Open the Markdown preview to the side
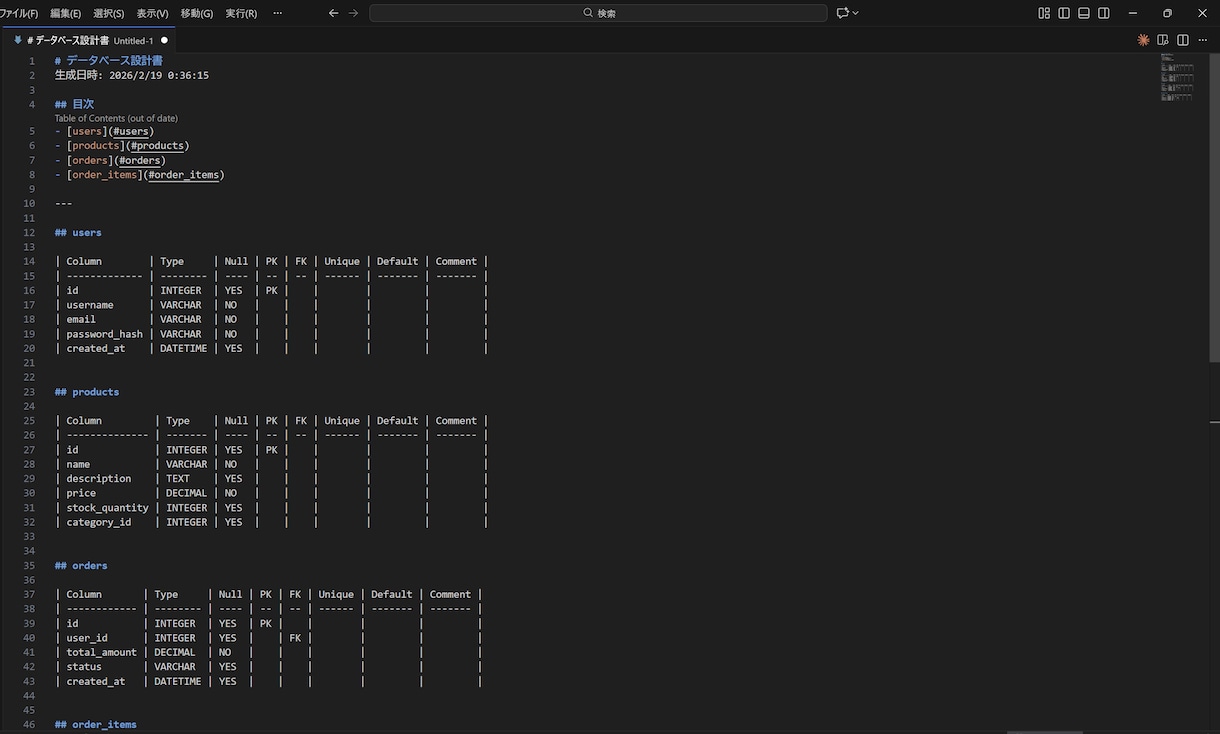This screenshot has height=734, width=1220. click(x=1163, y=40)
